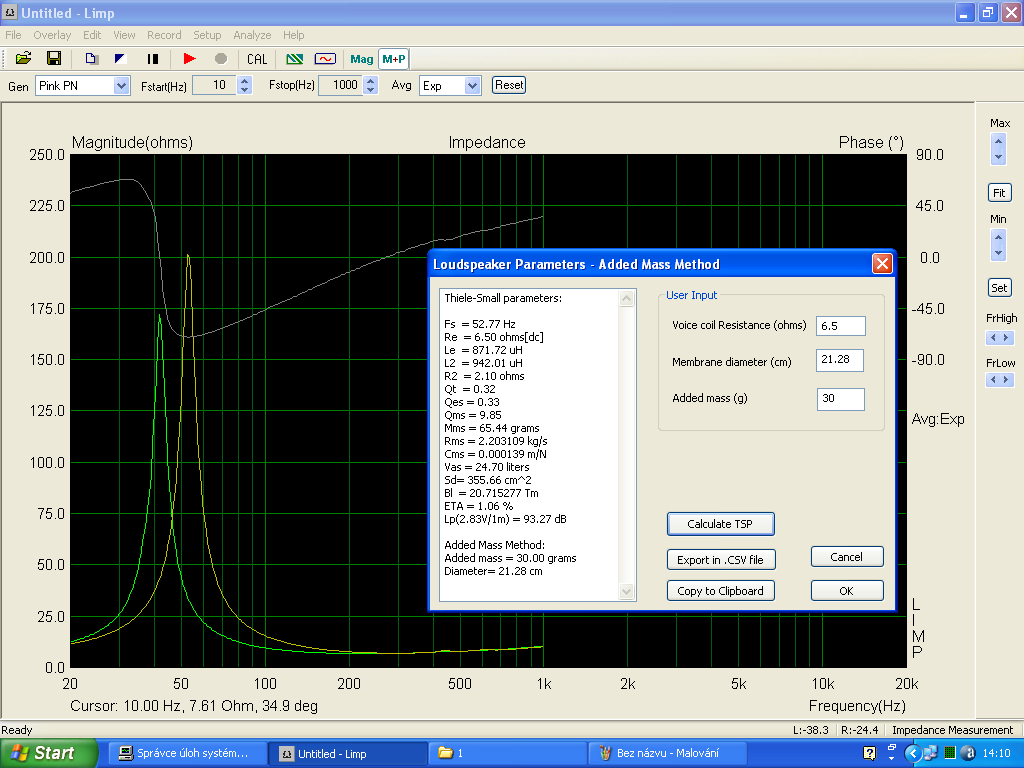The image size is (1024, 768).
Task: Click the Set button beside the graph
Action: (999, 287)
